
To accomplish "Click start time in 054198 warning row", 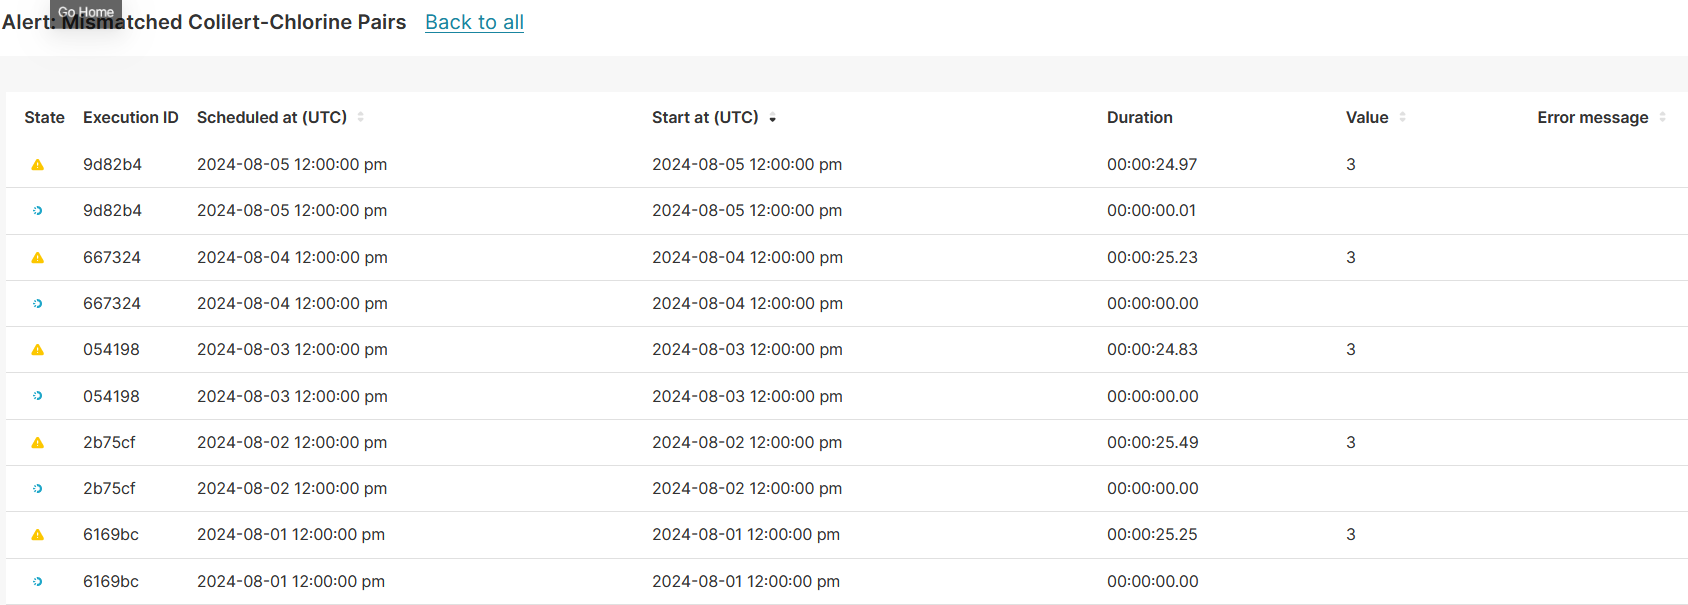I will click(747, 349).
